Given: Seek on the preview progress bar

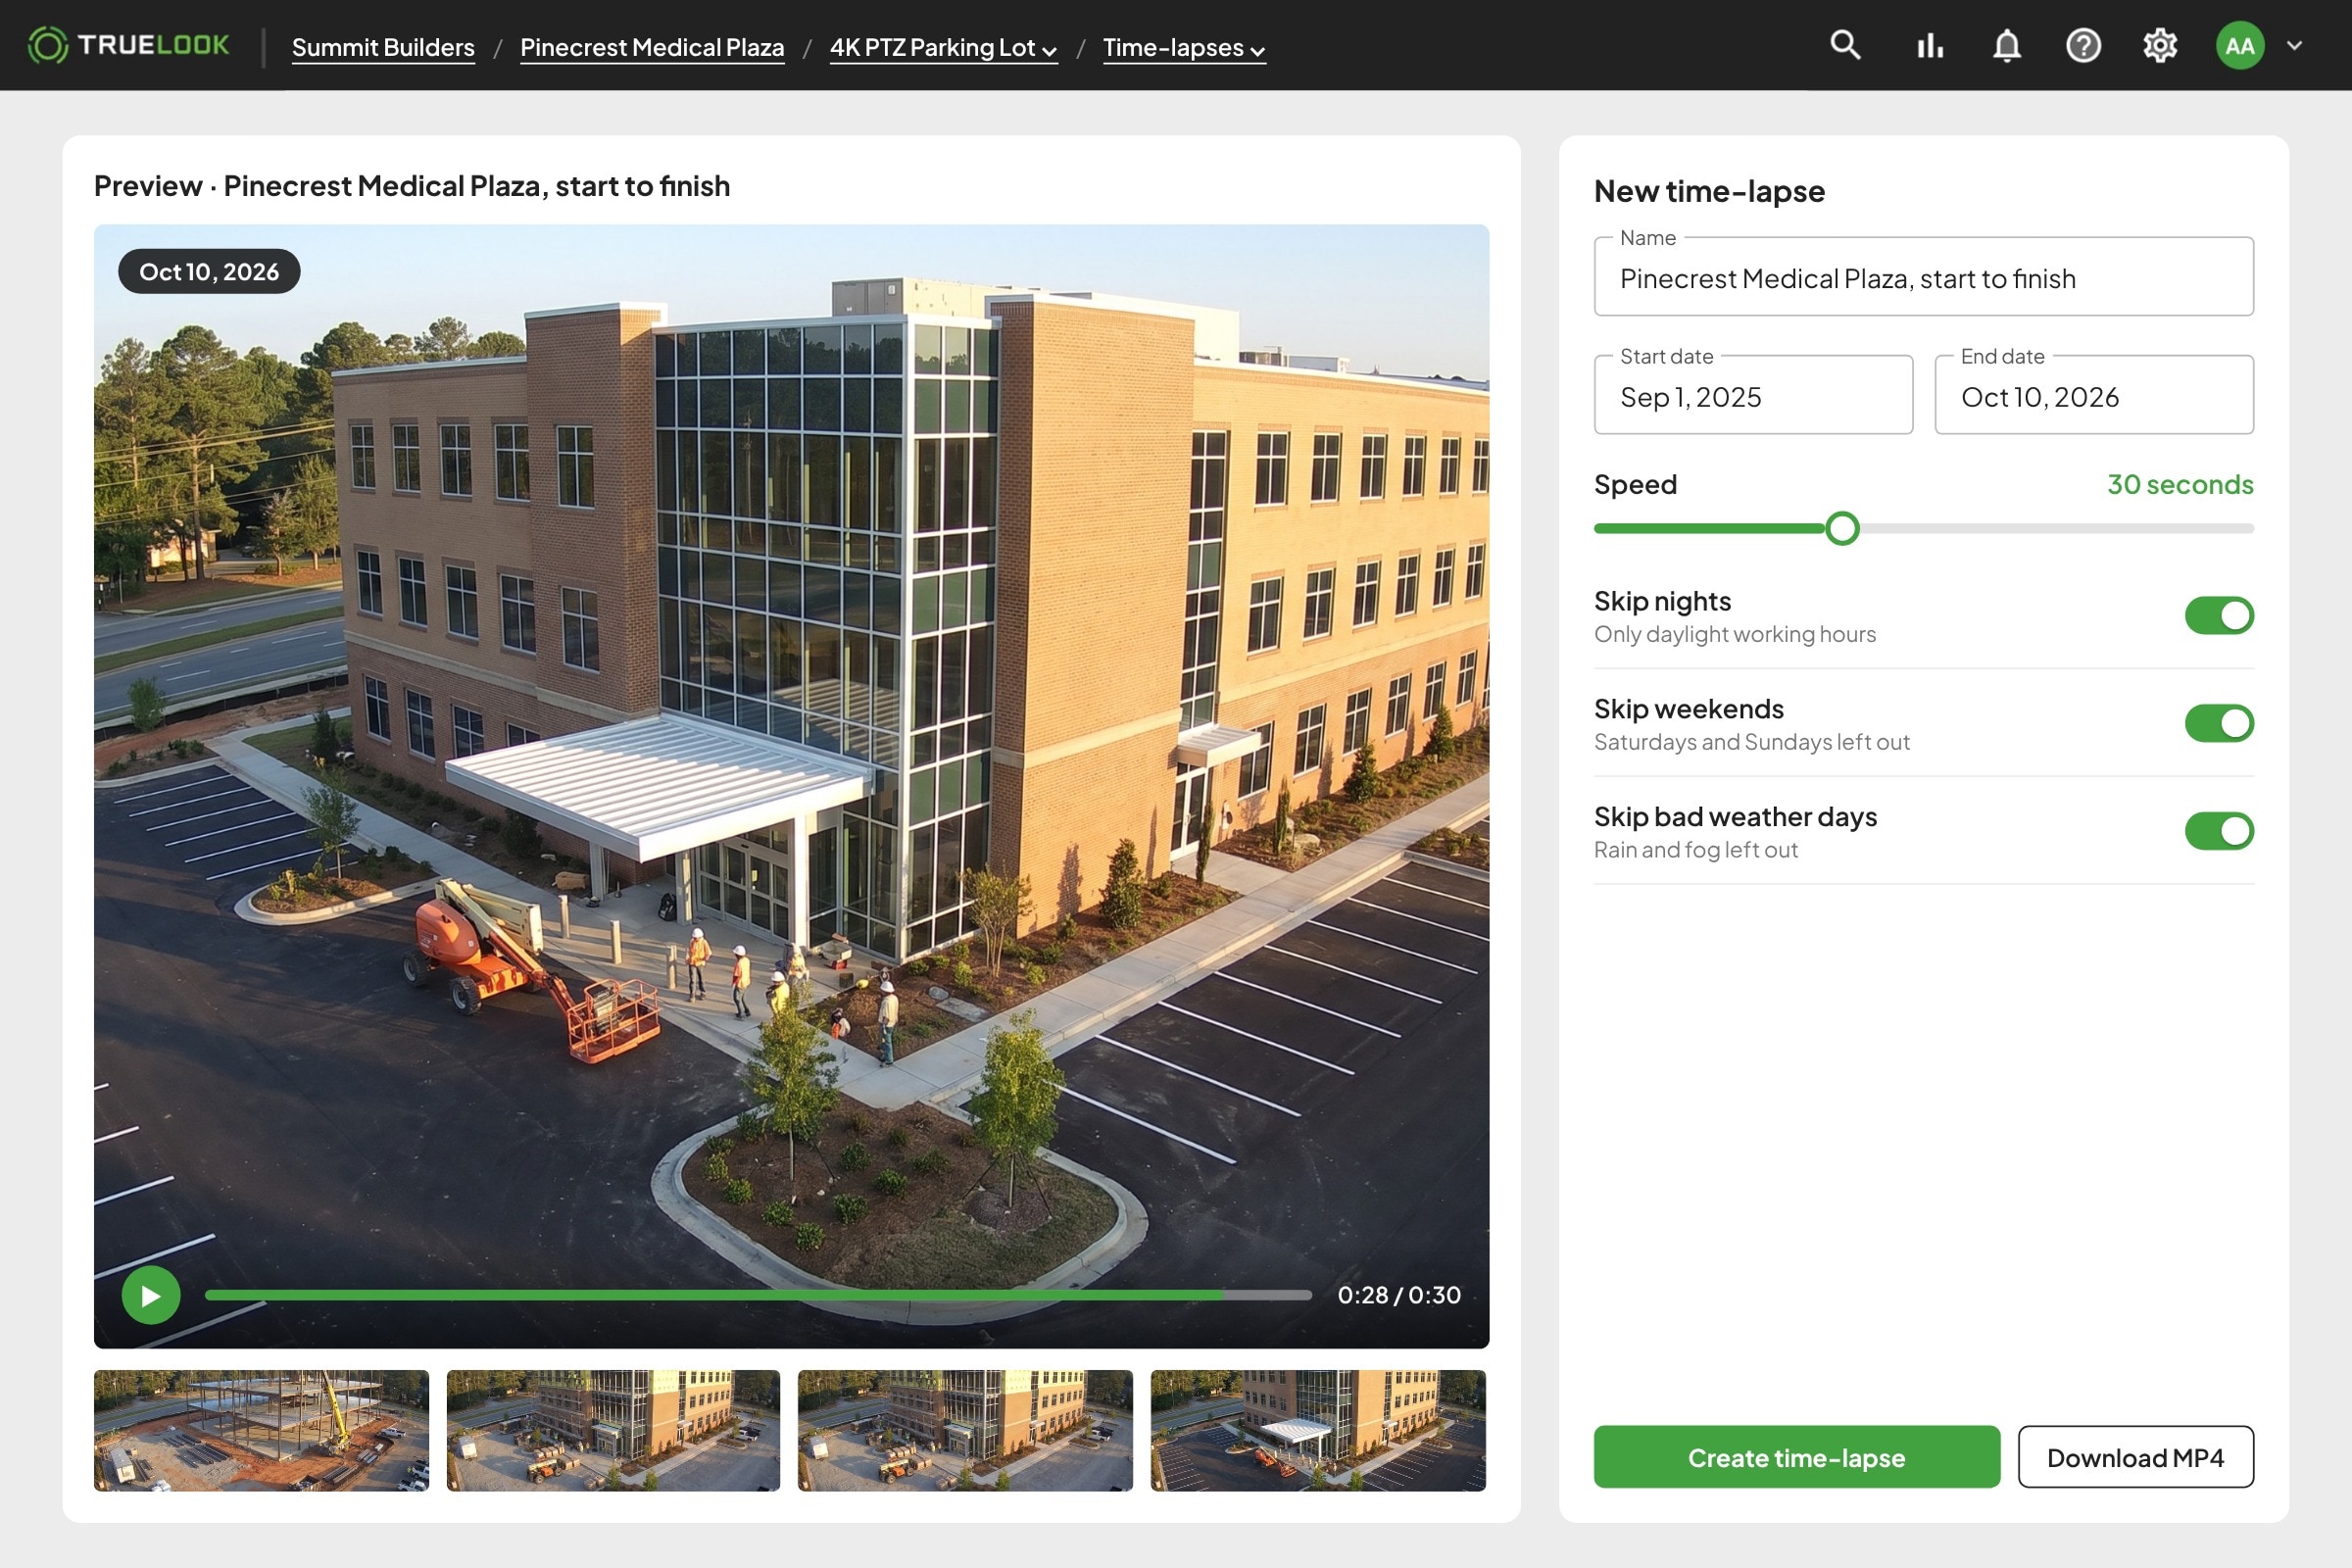Looking at the screenshot, I should (x=758, y=1295).
